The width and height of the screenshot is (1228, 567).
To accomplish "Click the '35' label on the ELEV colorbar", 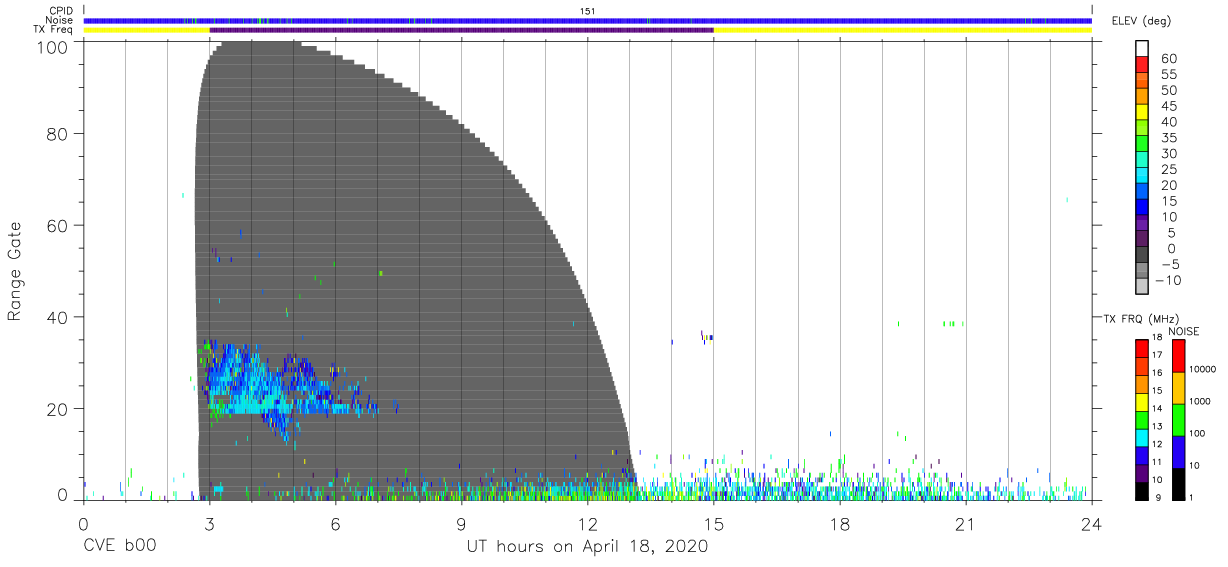I will [1169, 138].
